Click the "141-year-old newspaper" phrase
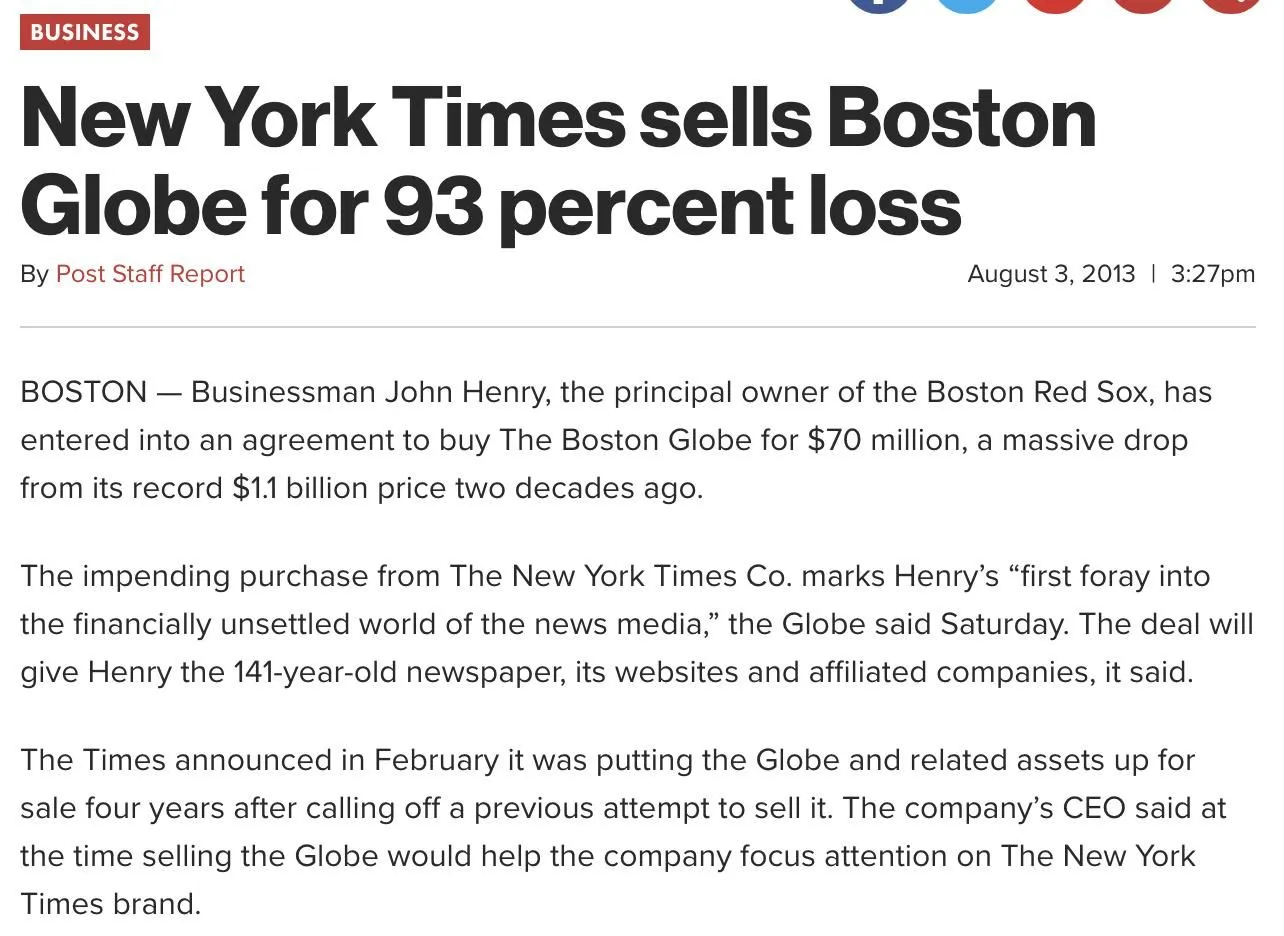 coord(396,672)
